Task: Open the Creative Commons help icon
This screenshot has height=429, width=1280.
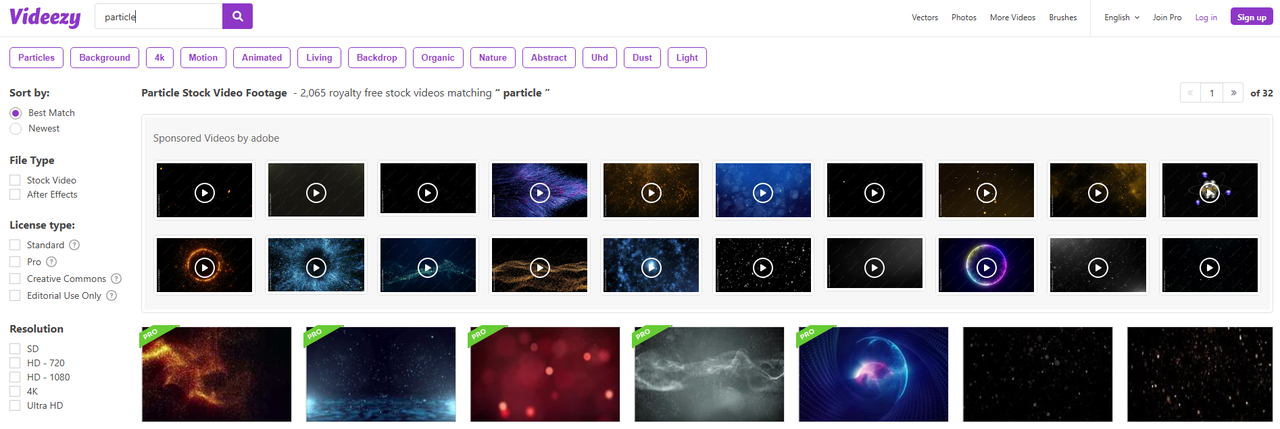Action: (x=116, y=279)
